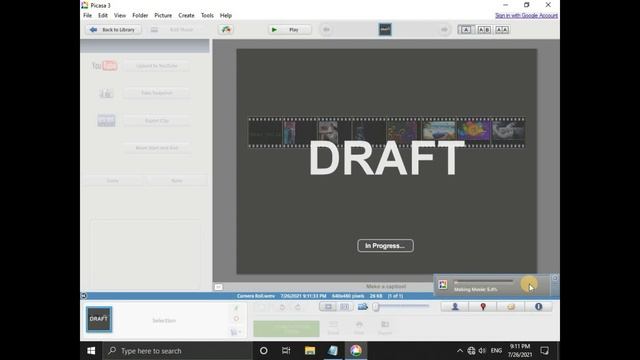Click the next item arrow in toolbar
Image resolution: width=640 pixels, height=360 pixels.
(x=444, y=30)
